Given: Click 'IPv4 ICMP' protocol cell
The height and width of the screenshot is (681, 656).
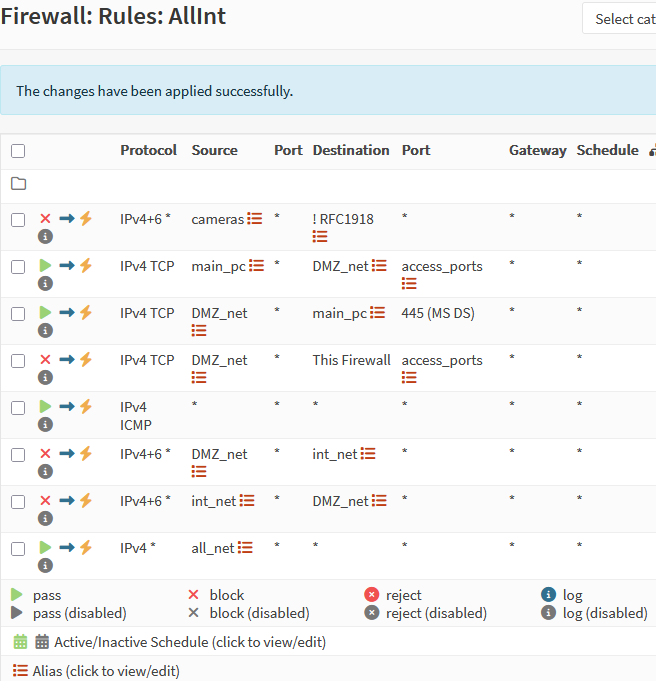Looking at the screenshot, I should coord(136,416).
